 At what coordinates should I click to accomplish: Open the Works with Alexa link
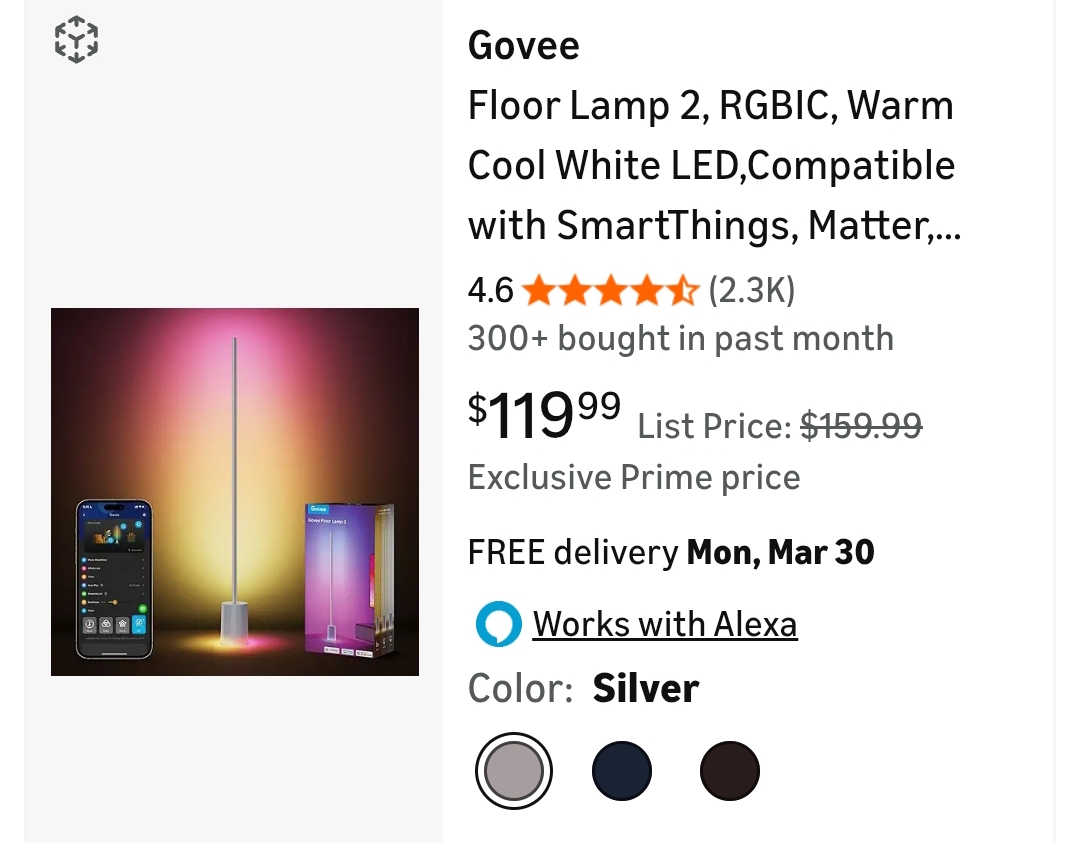(665, 625)
